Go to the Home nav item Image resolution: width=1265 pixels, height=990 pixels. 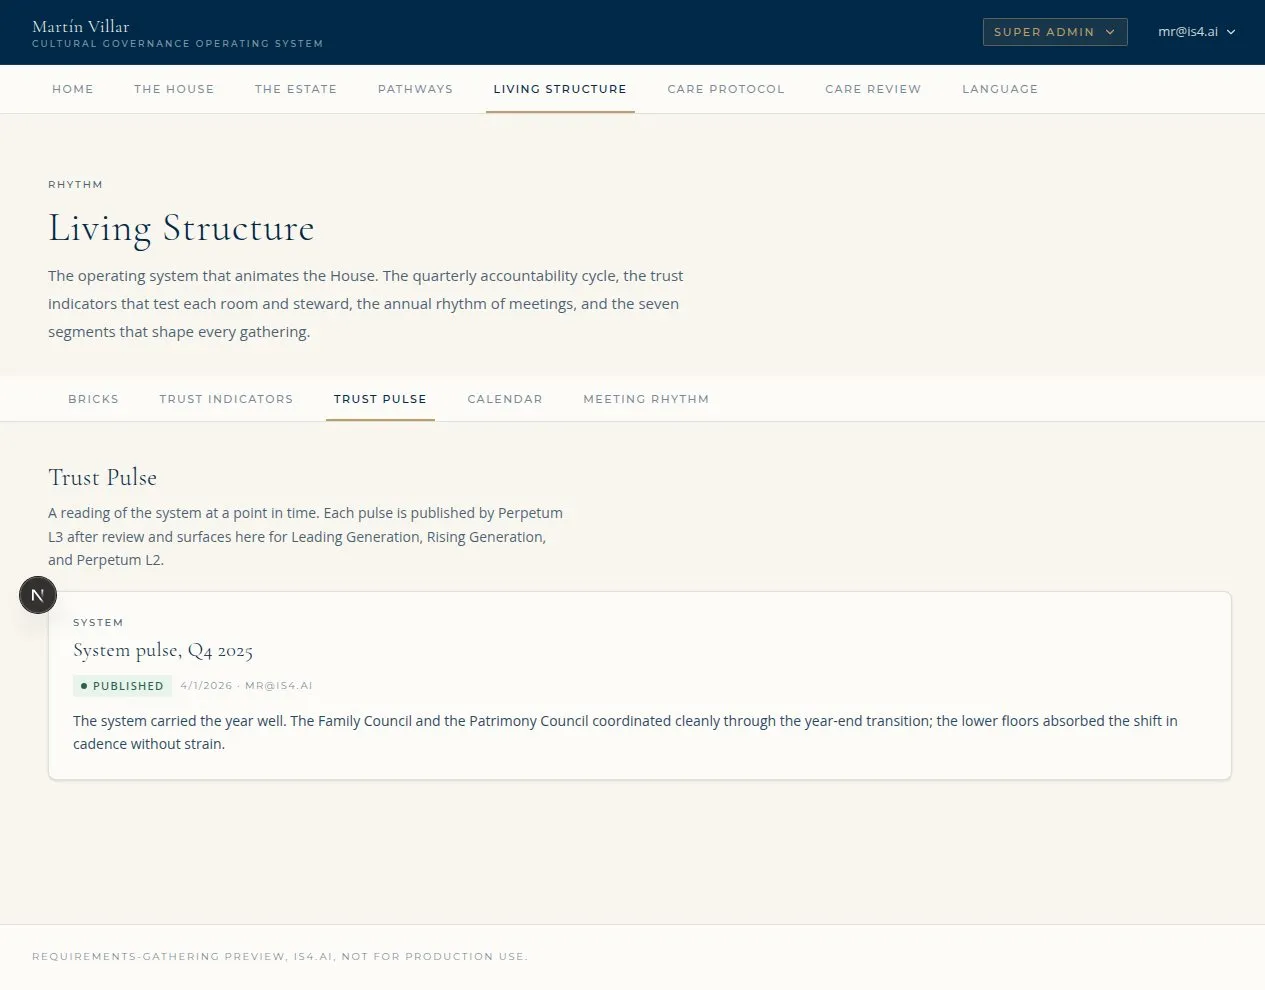pyautogui.click(x=73, y=89)
